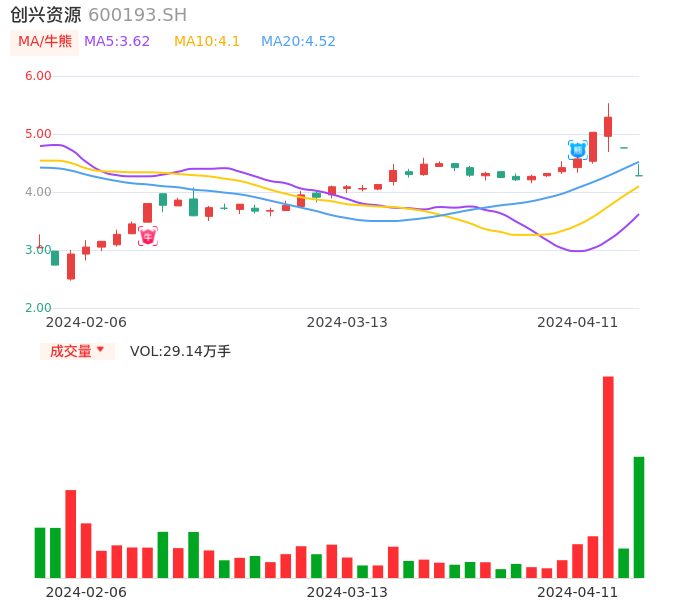Viewport: 686px width, 606px height.
Task: Click the tallest red volume bar
Action: pos(608,477)
